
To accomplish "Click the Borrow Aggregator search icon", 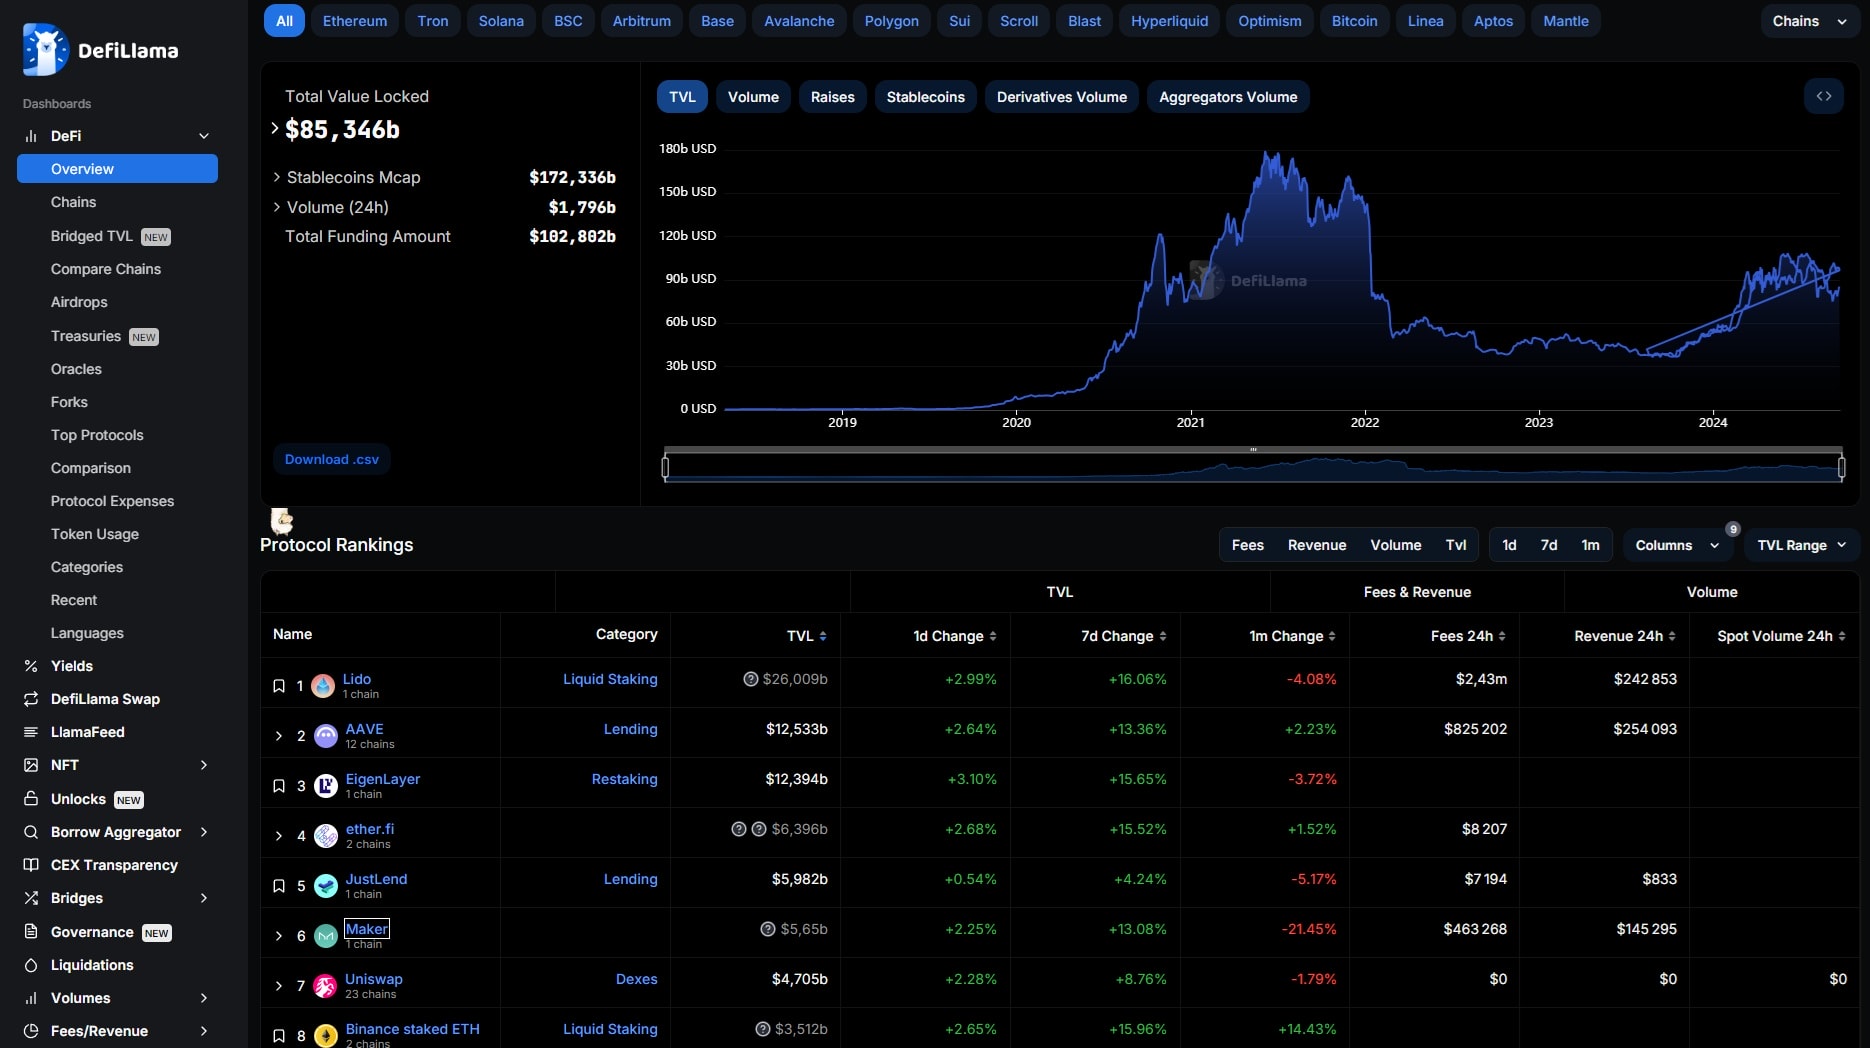I will (x=31, y=832).
